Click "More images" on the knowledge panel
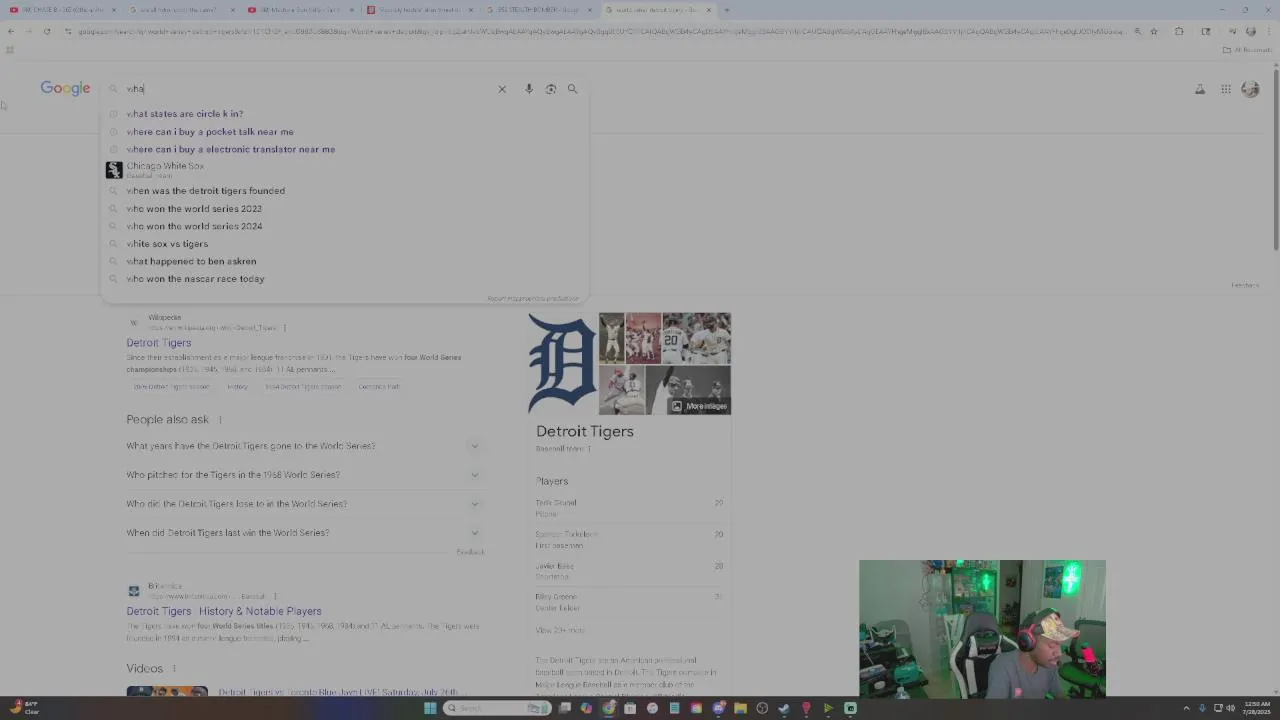This screenshot has width=1280, height=720. point(700,406)
